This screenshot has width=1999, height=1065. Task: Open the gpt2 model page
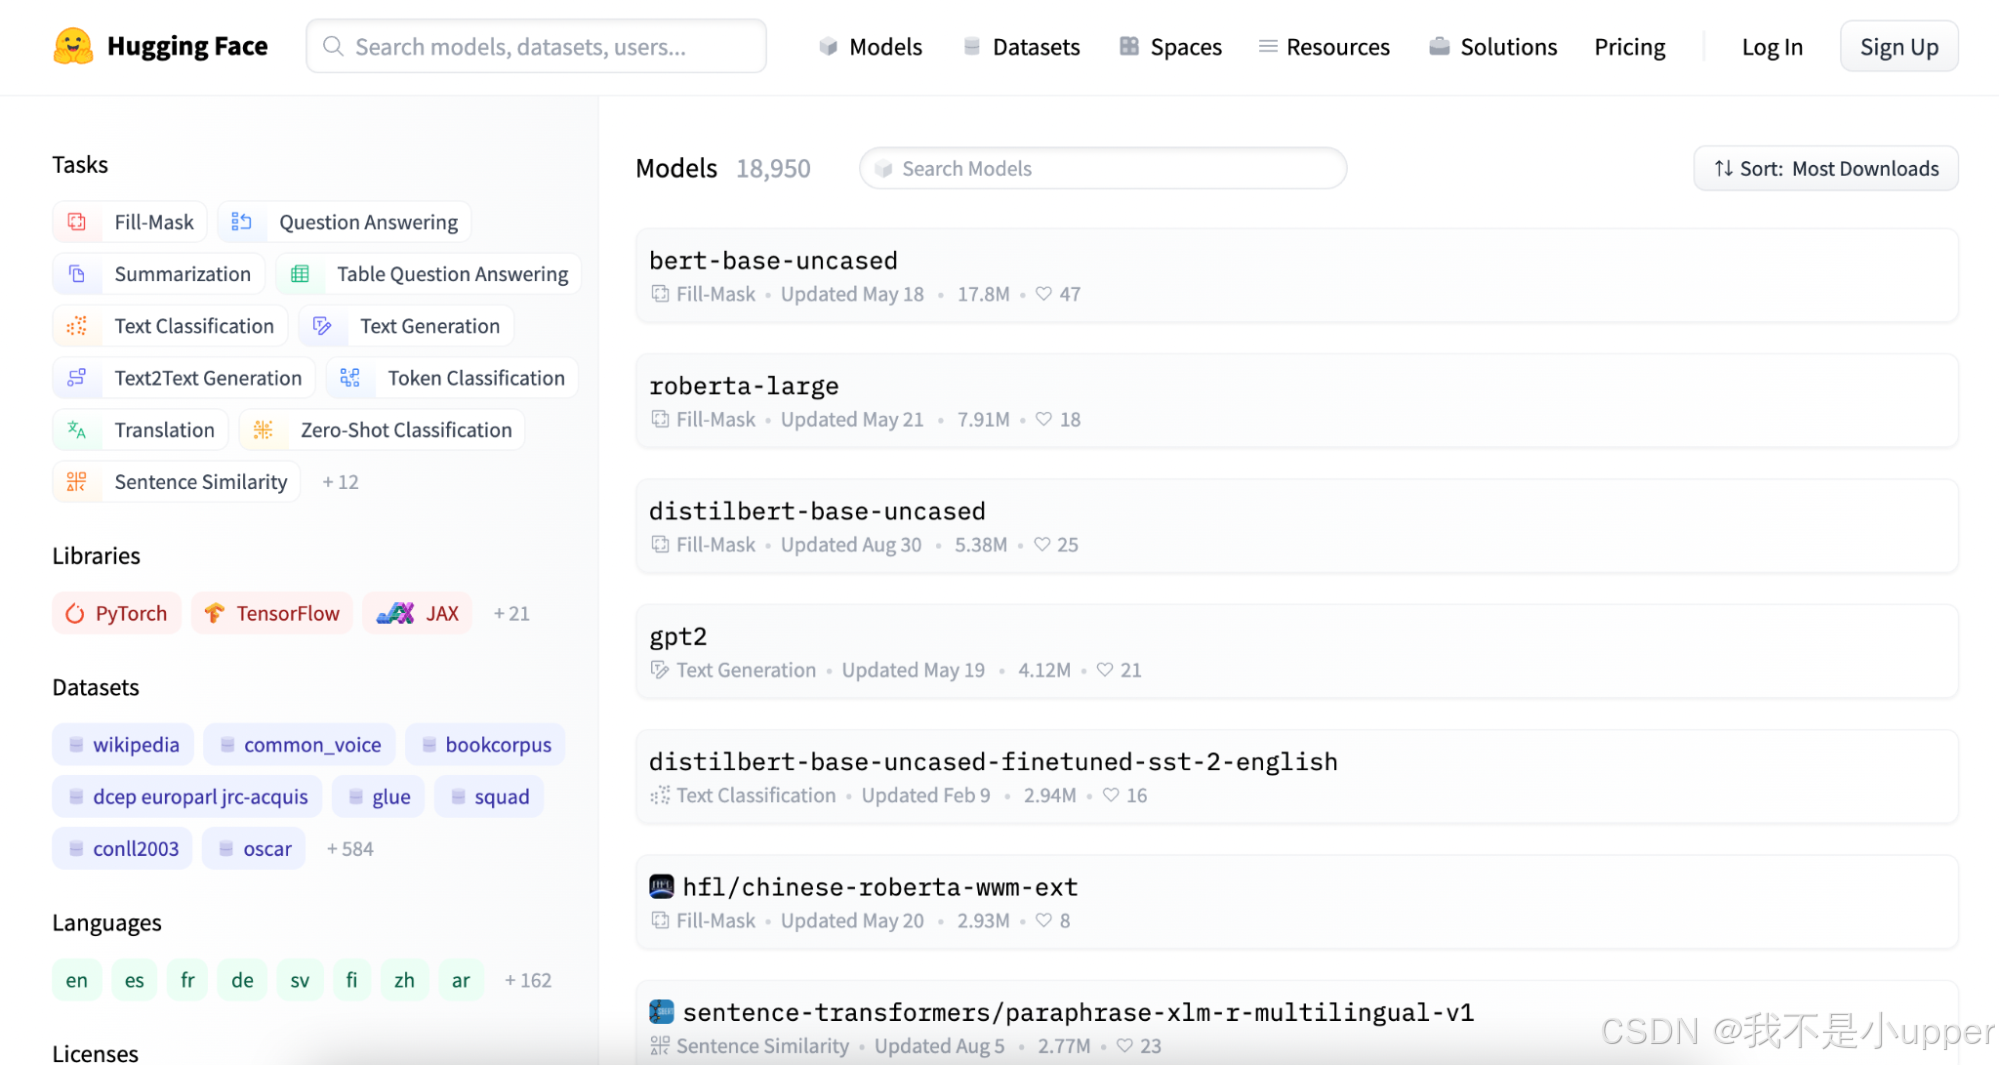coord(678,635)
